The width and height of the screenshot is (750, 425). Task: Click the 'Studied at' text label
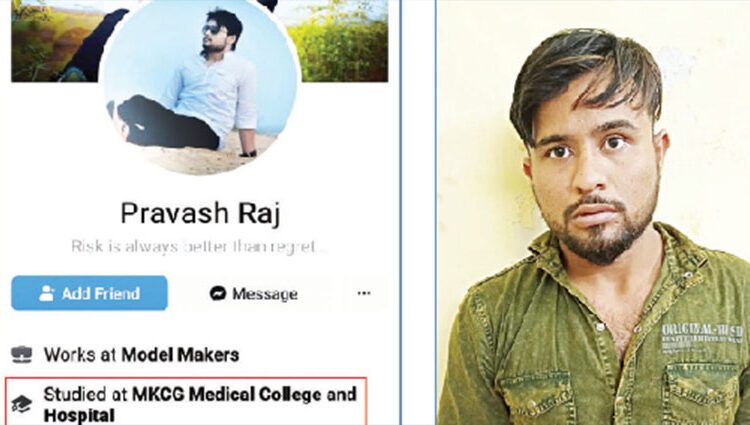point(86,394)
